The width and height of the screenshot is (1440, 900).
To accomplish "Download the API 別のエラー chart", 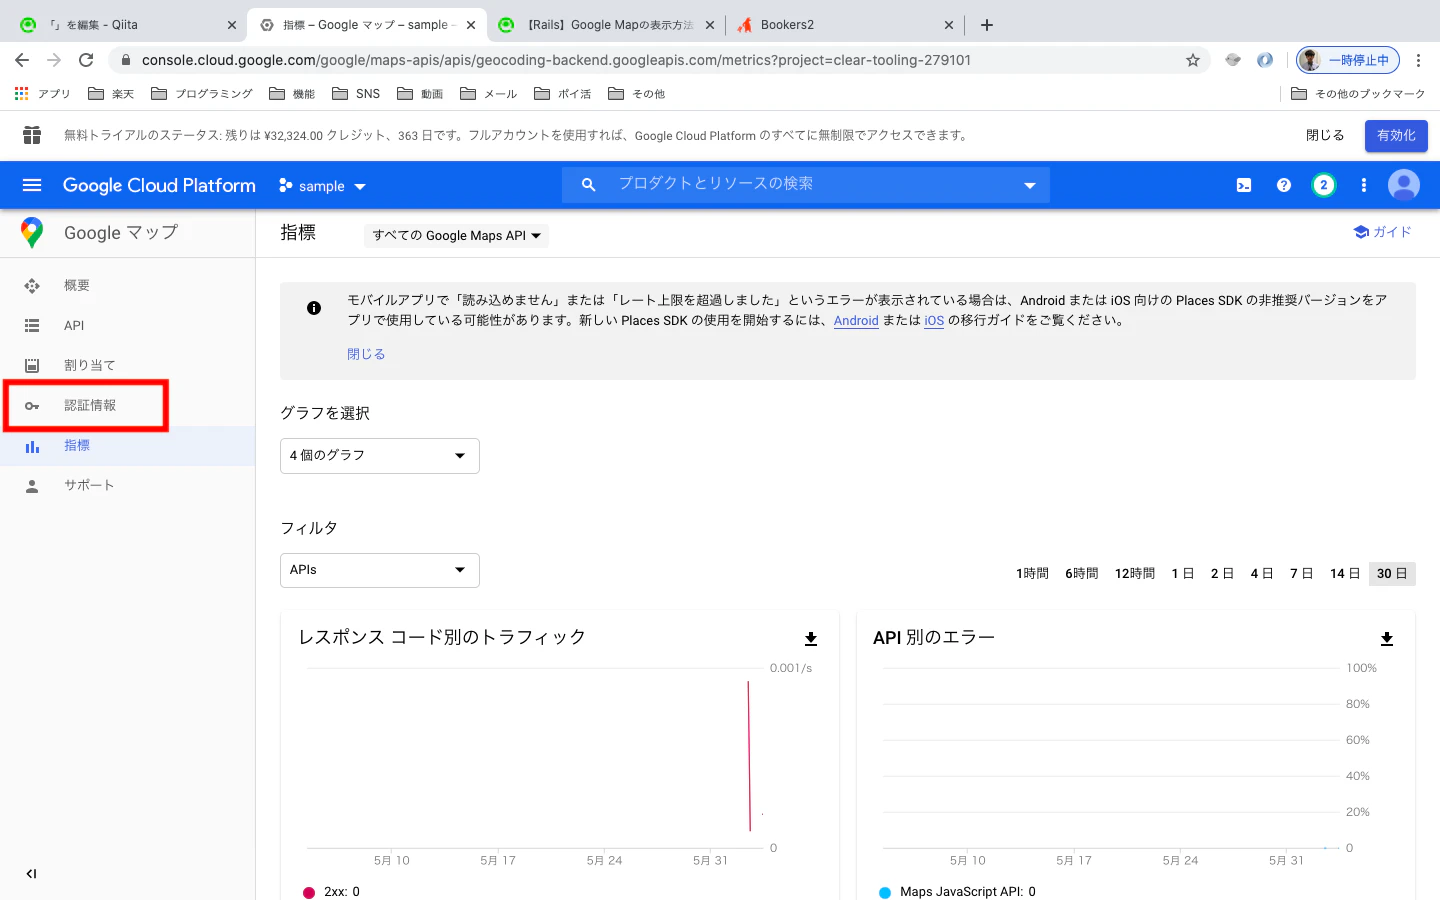I will [x=1387, y=639].
